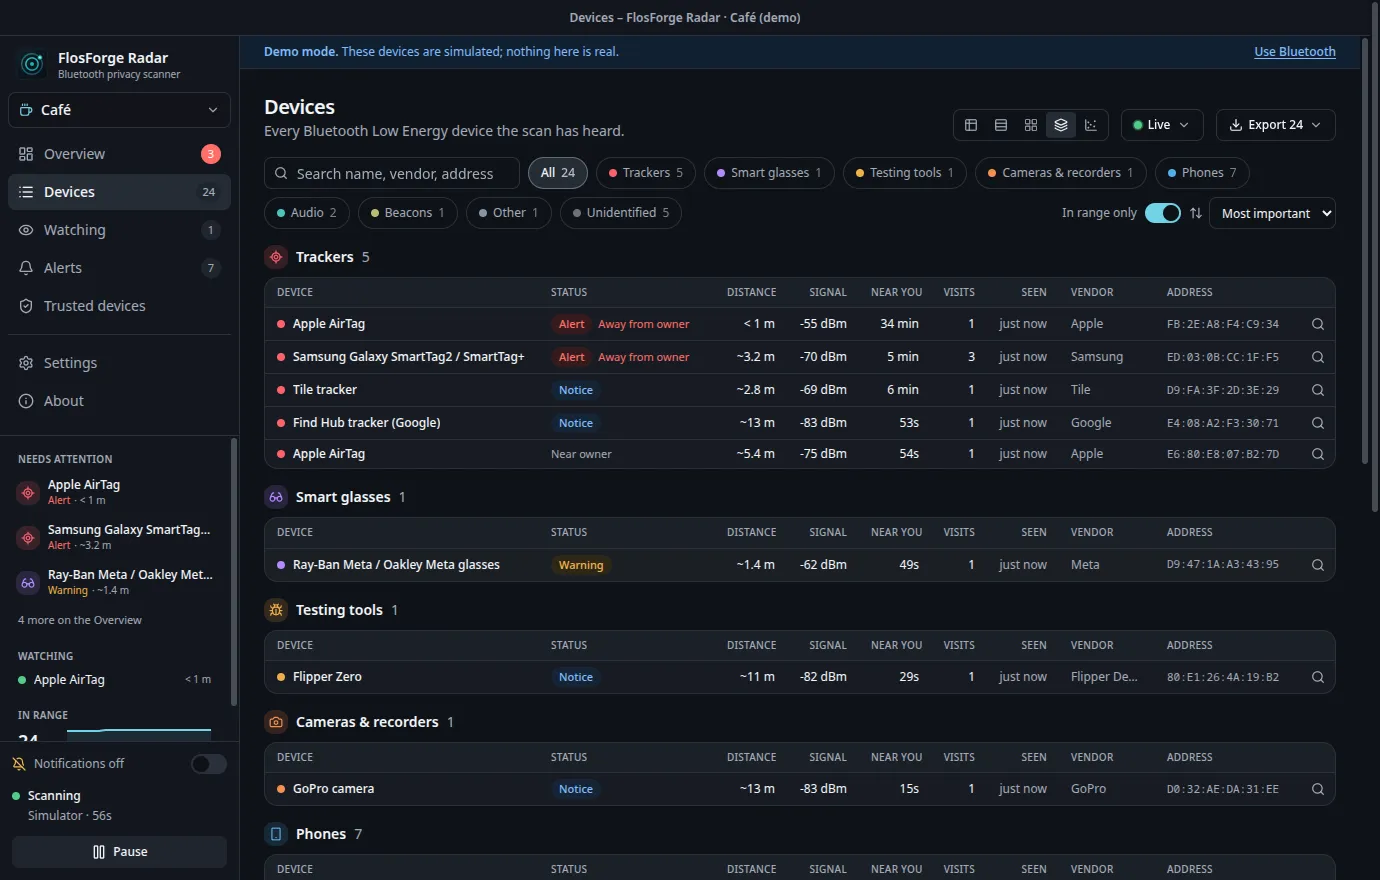Inspect the Flipper Zero row magnifier

1317,677
